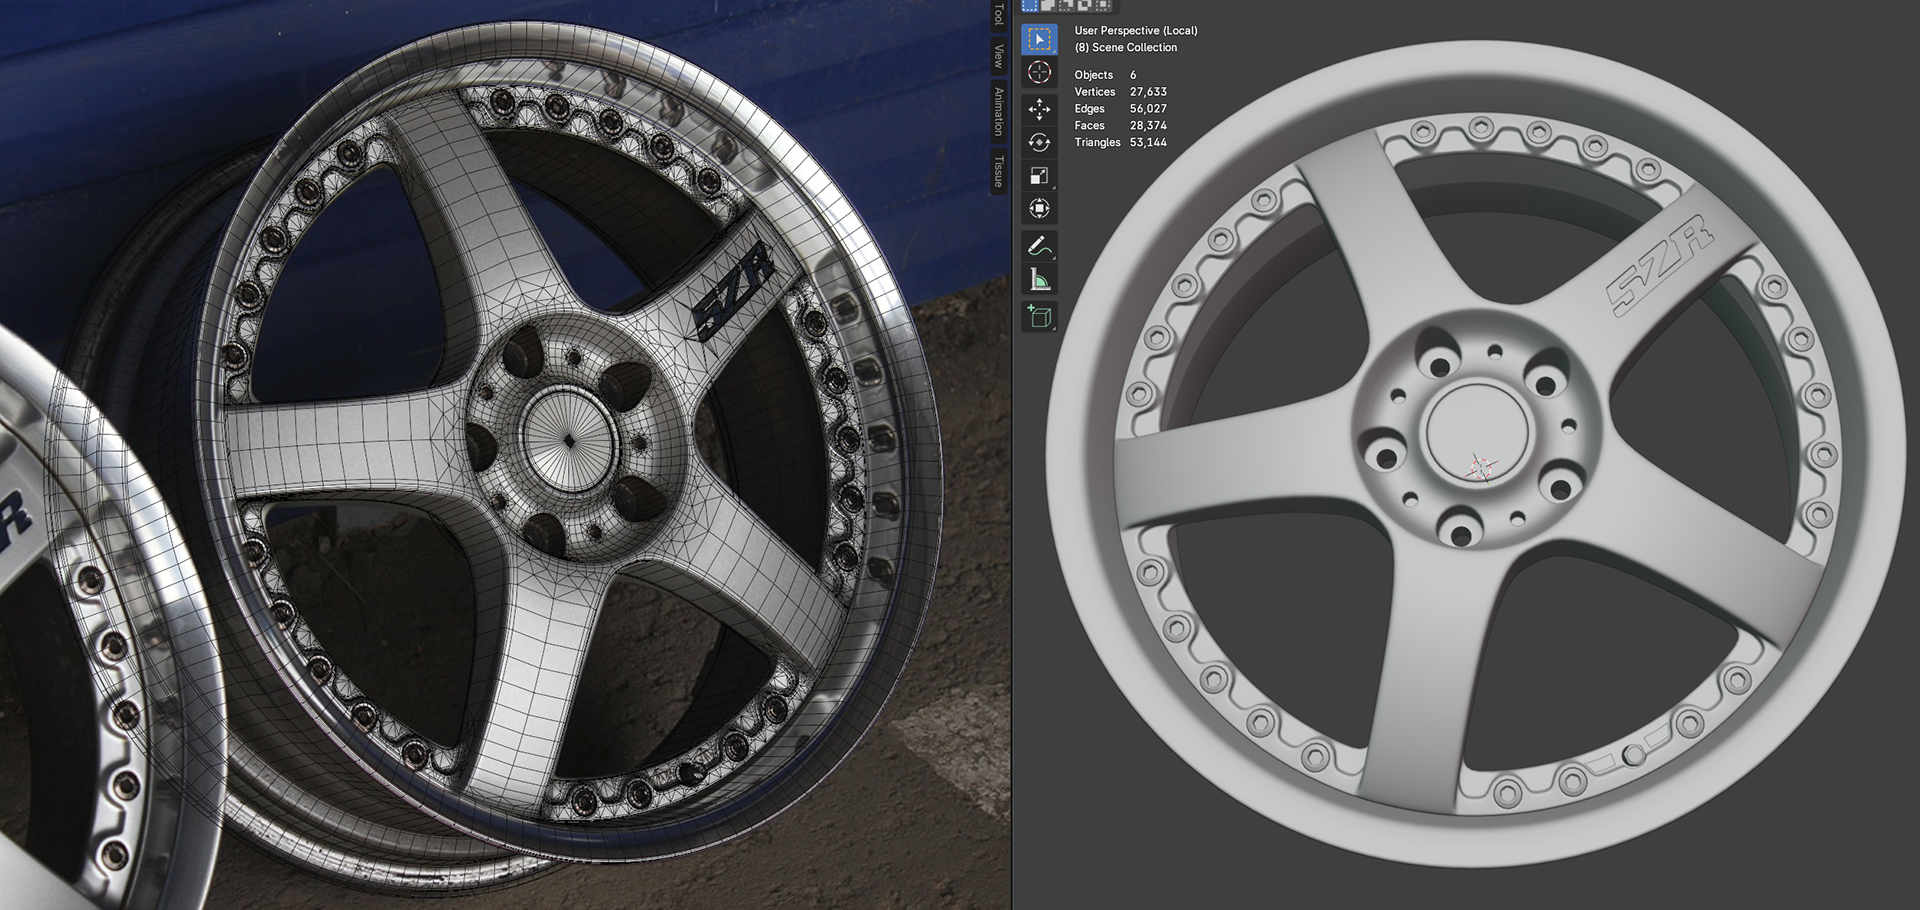Image resolution: width=1920 pixels, height=910 pixels.
Task: Select the Select Box tool
Action: (1039, 39)
